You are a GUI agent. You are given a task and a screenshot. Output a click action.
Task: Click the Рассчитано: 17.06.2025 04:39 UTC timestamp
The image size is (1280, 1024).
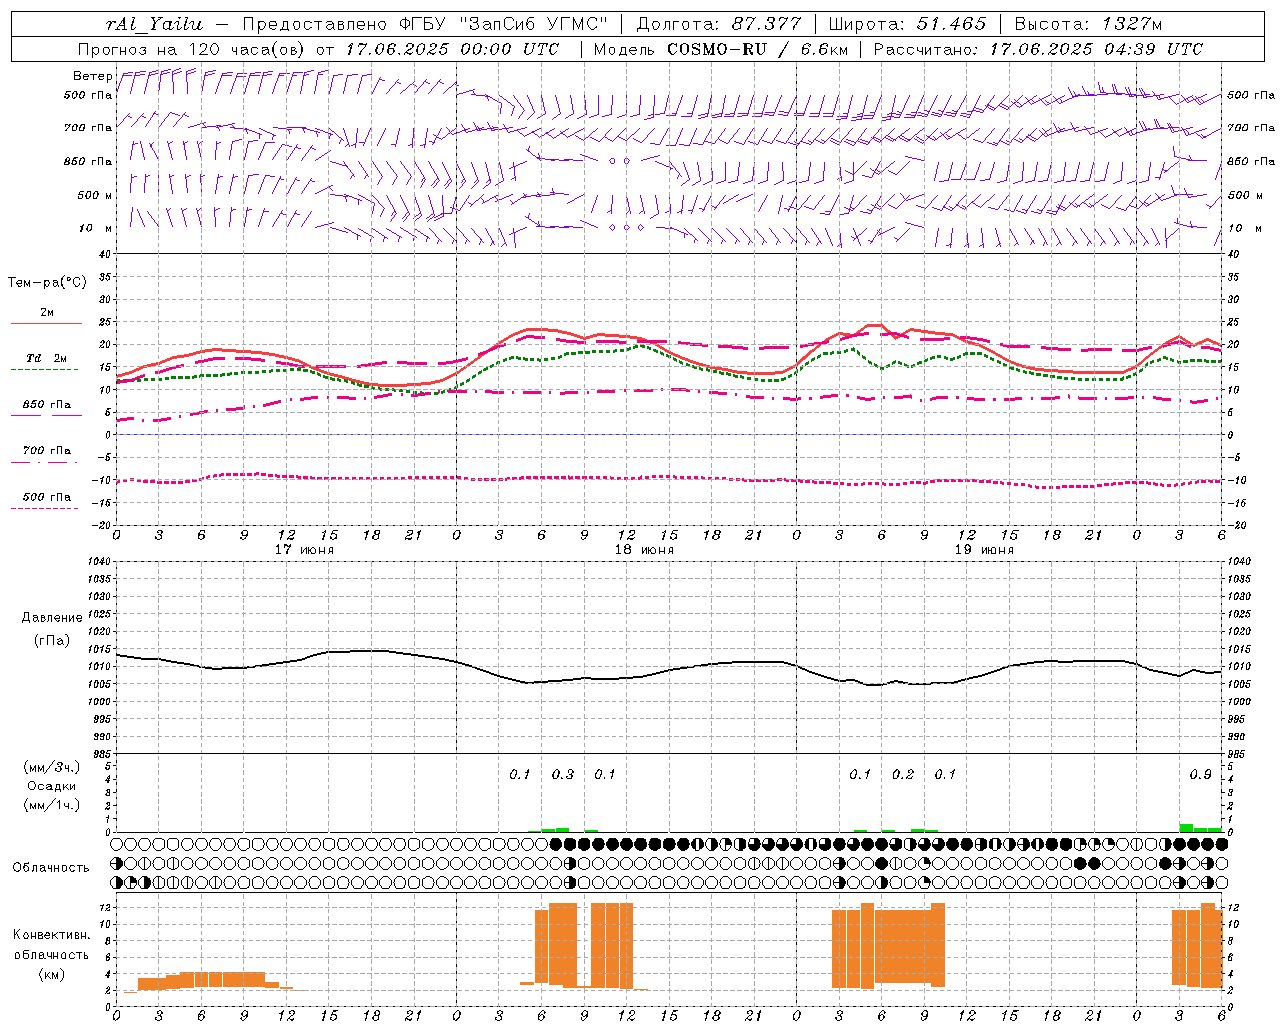1038,49
